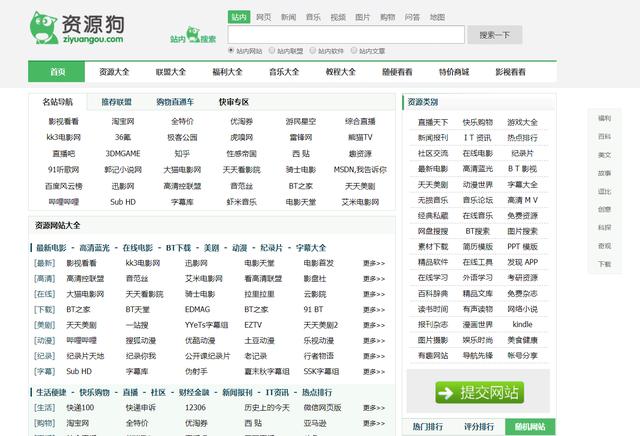Image resolution: width=640 pixels, height=436 pixels.
Task: Expand 更多>> in the [纪录] row
Action: [x=374, y=356]
